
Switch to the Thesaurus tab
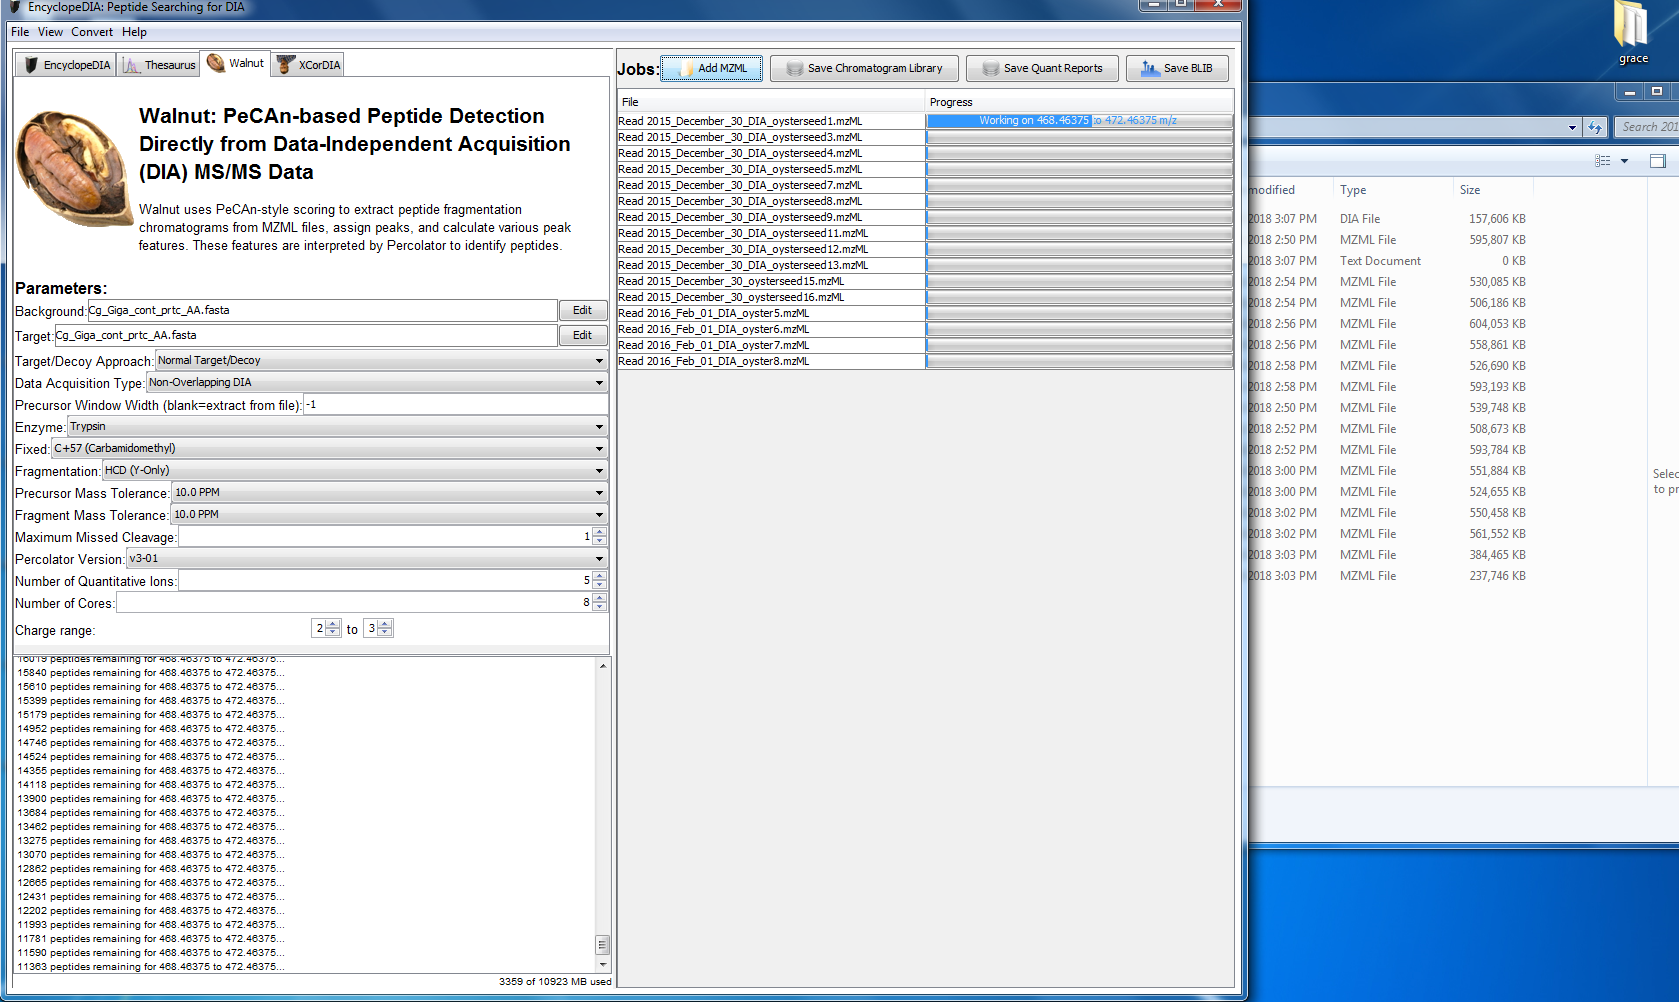point(159,65)
